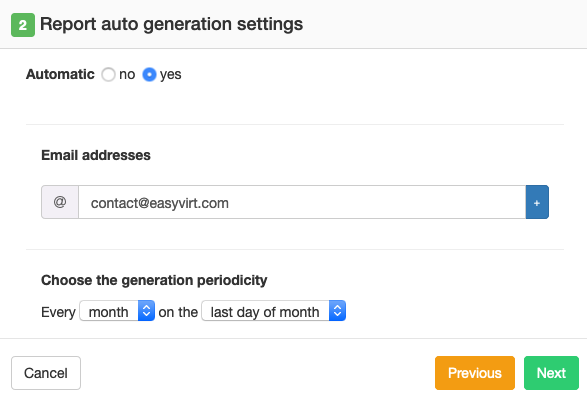587x403 pixels.
Task: Click the green step 2 badge
Action: pos(23,25)
